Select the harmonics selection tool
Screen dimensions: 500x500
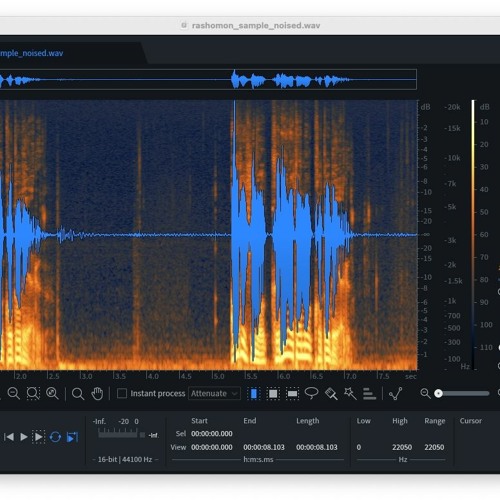click(x=369, y=394)
